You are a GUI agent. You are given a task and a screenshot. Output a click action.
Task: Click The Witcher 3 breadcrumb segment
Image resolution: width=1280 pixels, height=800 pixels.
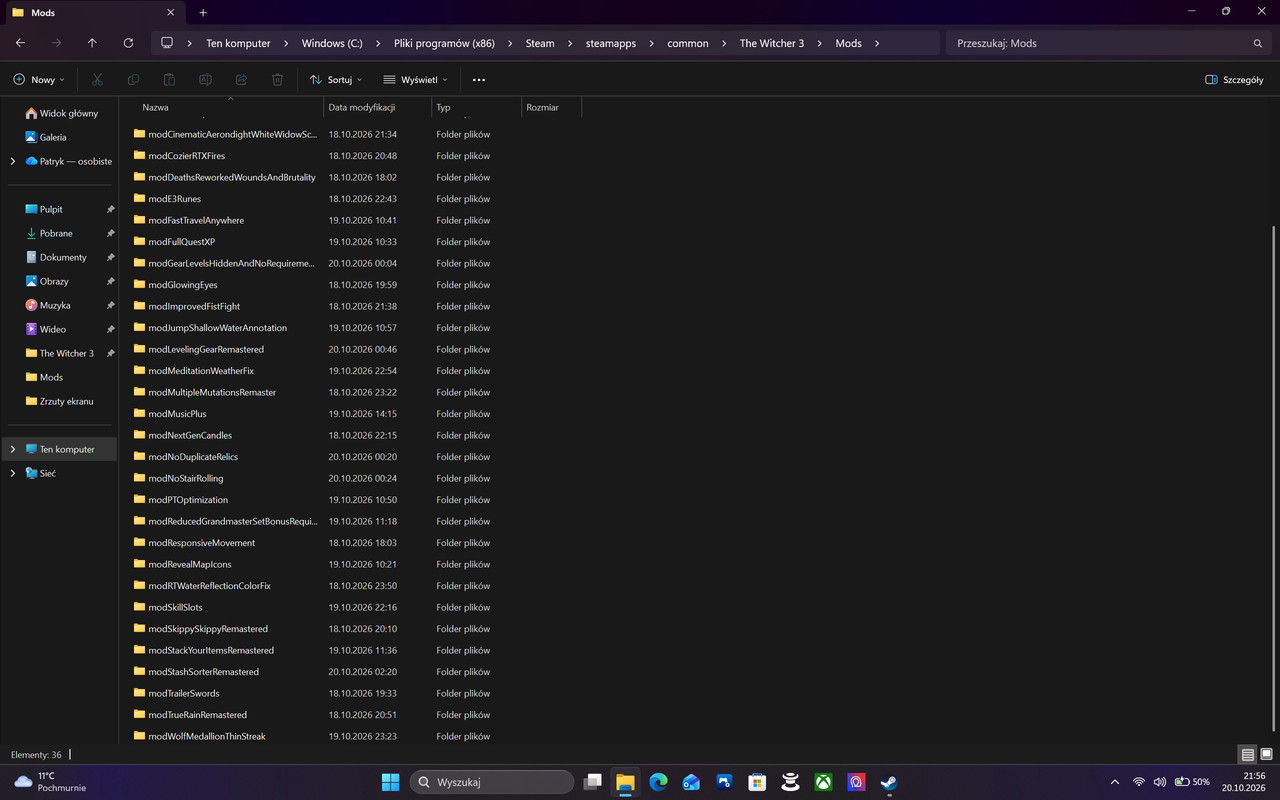pyautogui.click(x=772, y=44)
